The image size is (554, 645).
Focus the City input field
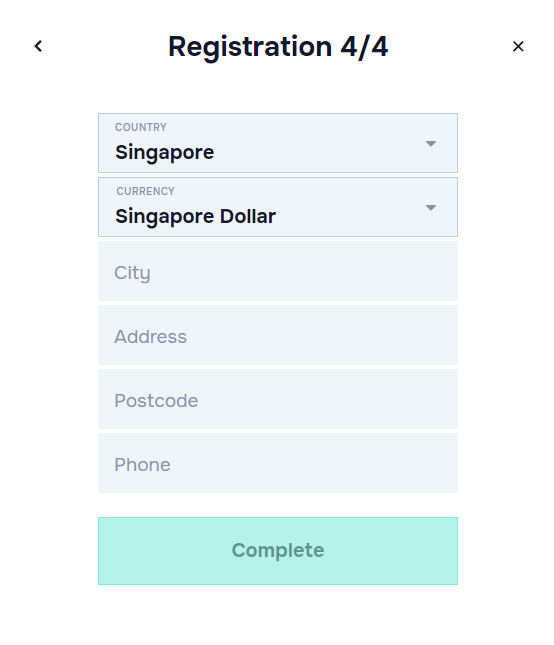point(278,271)
